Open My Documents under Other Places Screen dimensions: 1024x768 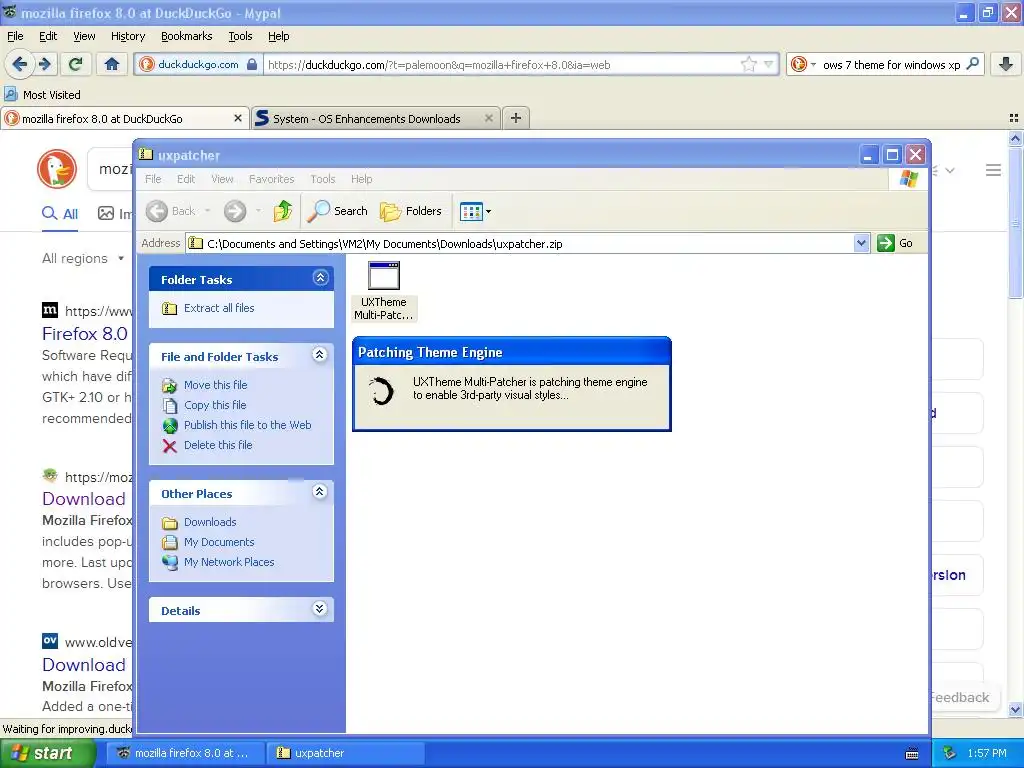point(219,542)
